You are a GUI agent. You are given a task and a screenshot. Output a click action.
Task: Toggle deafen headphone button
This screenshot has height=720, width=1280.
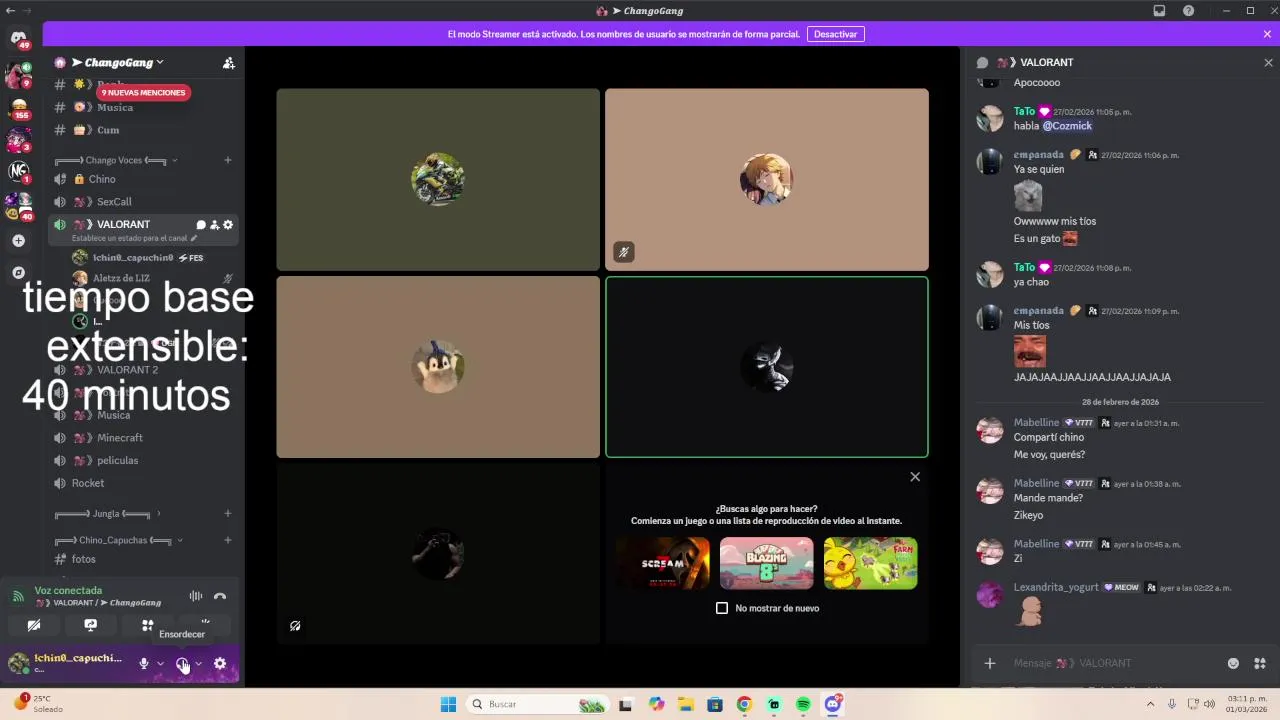[182, 663]
